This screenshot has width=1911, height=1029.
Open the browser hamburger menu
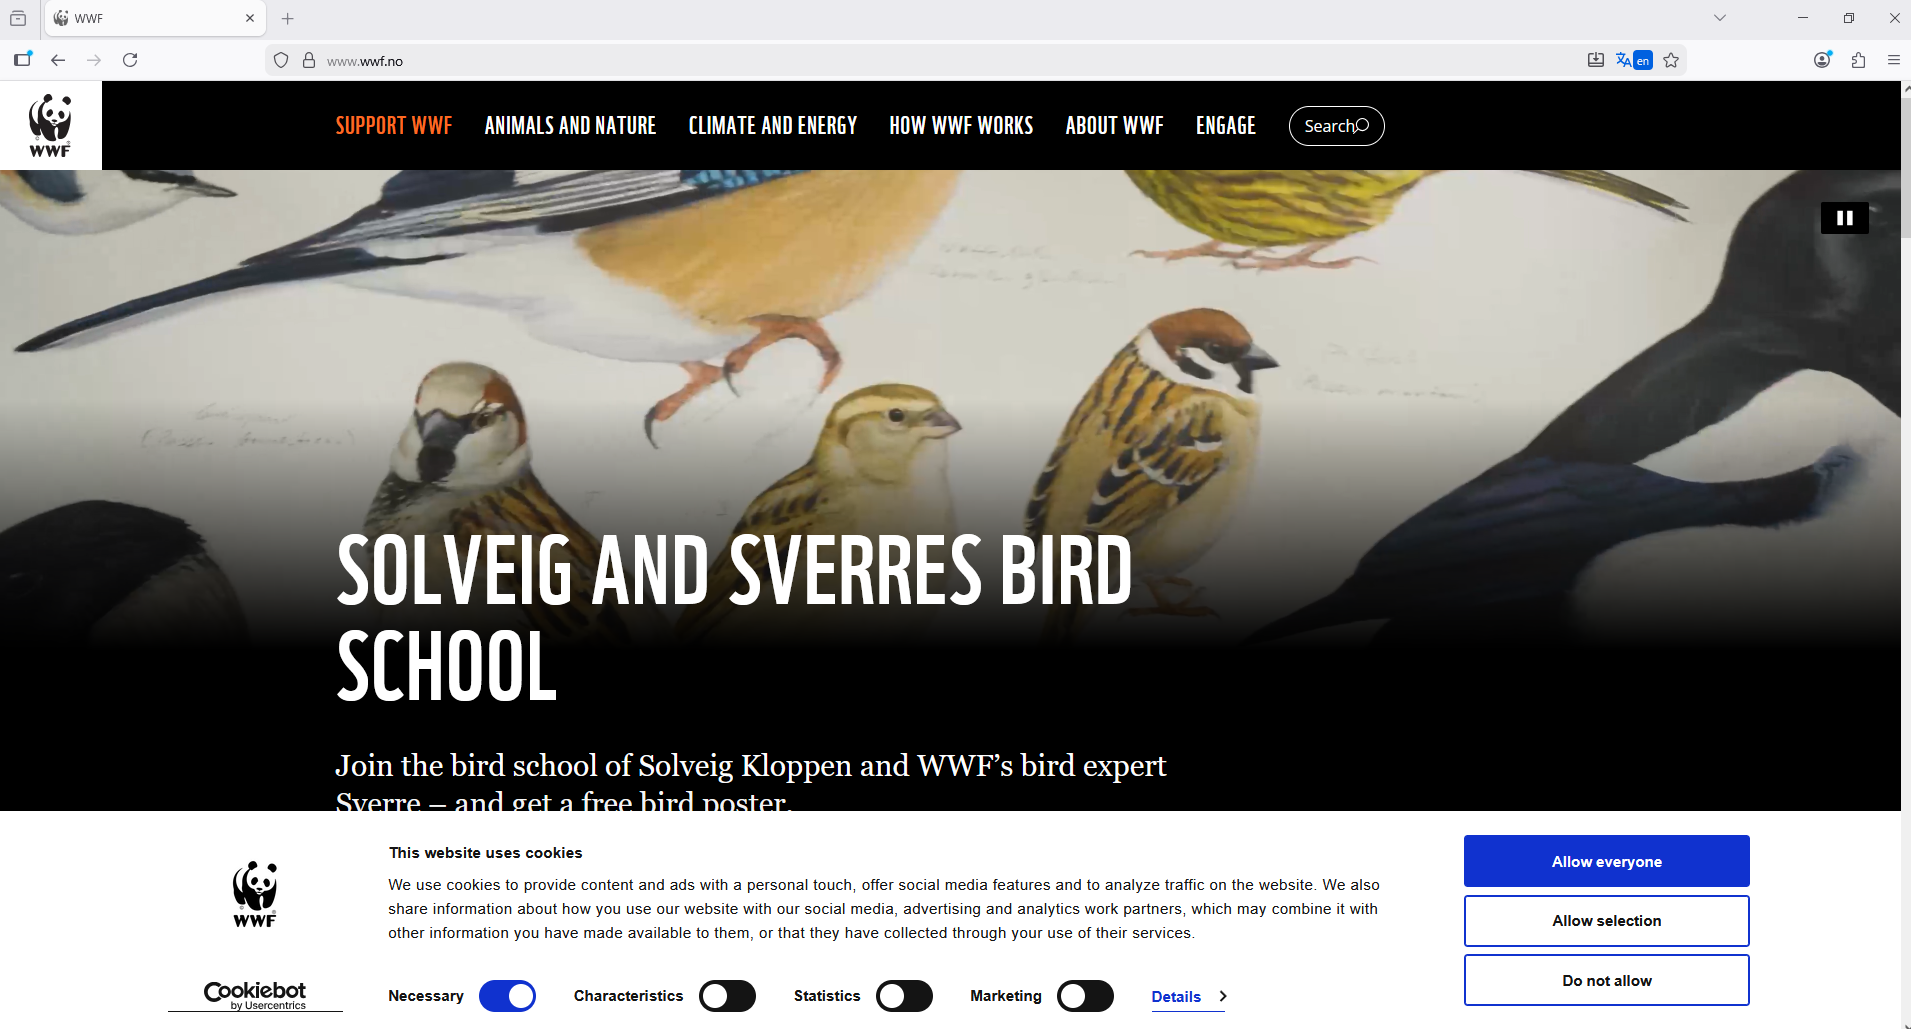[1893, 60]
